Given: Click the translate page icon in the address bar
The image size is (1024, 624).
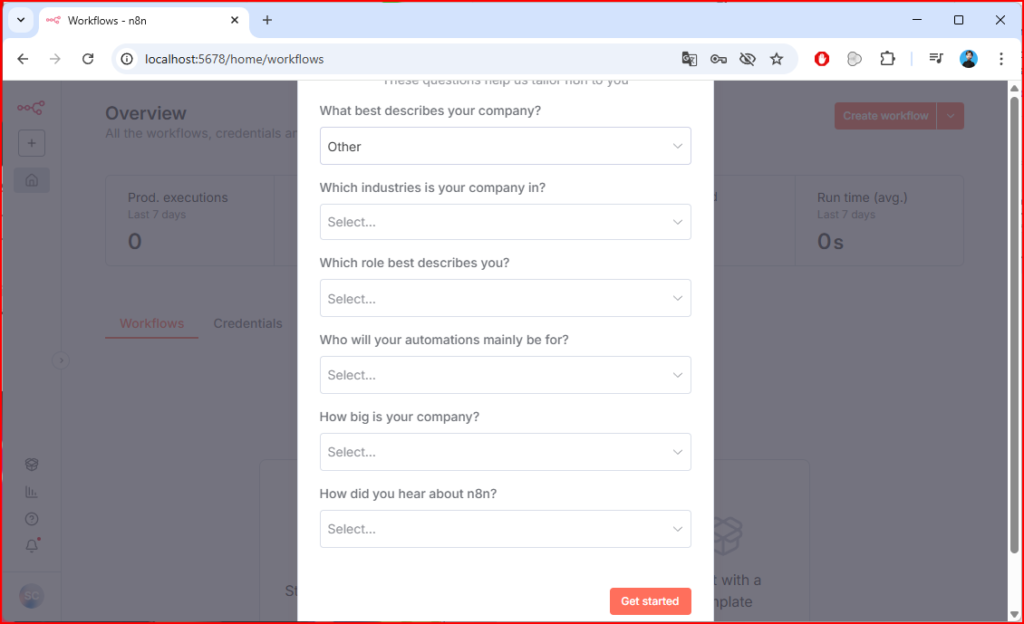Looking at the screenshot, I should tap(689, 59).
